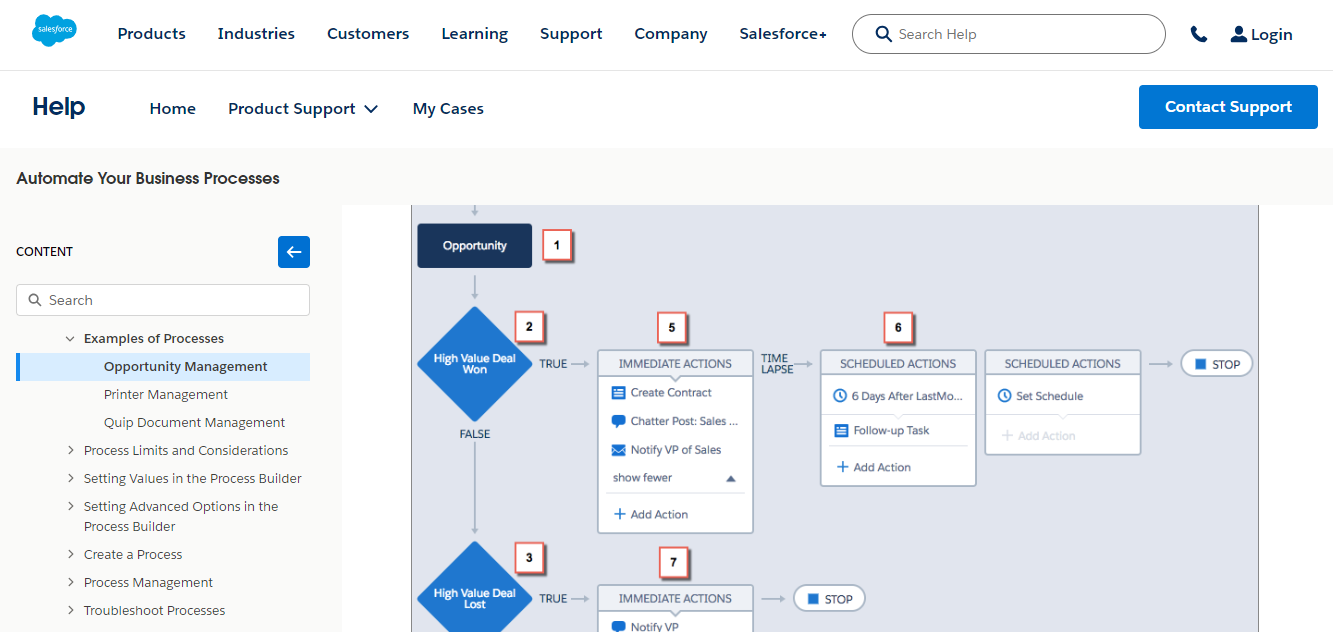Click the Help heading link
The height and width of the screenshot is (632, 1333).
click(x=59, y=107)
